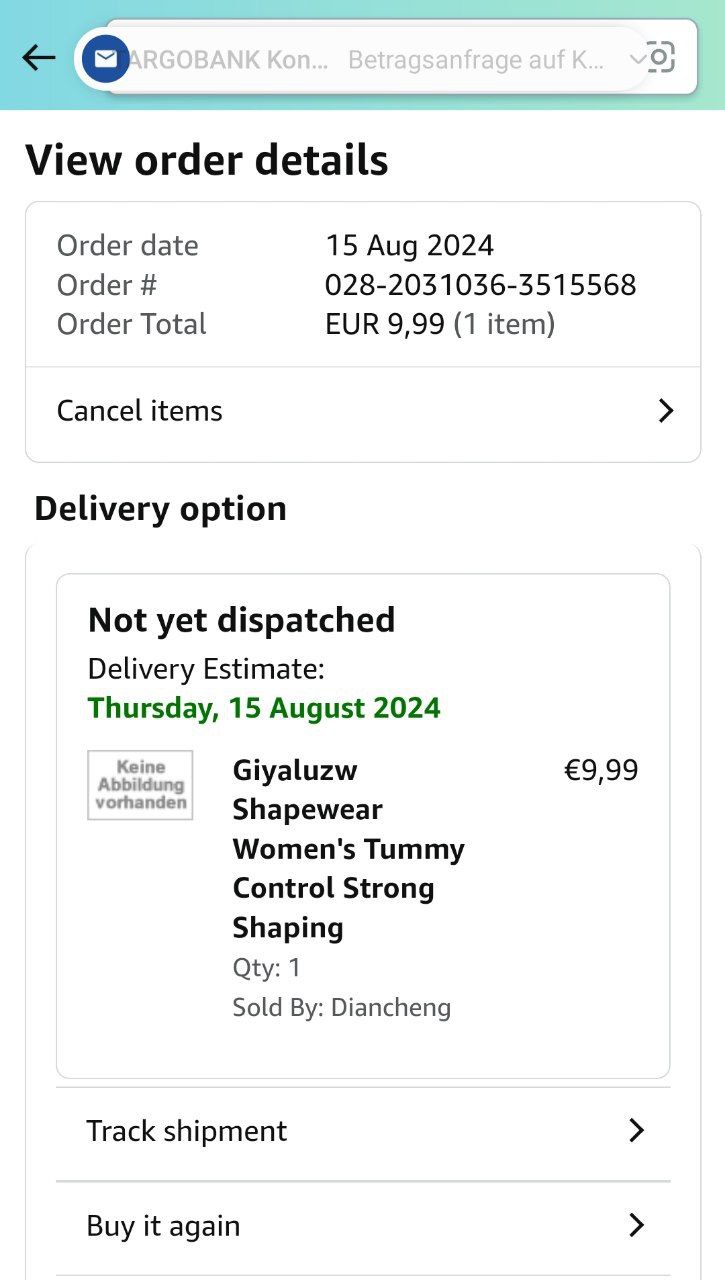Open the Keine Abbildung vorhanden product thumbnail
725x1280 pixels.
pos(140,785)
